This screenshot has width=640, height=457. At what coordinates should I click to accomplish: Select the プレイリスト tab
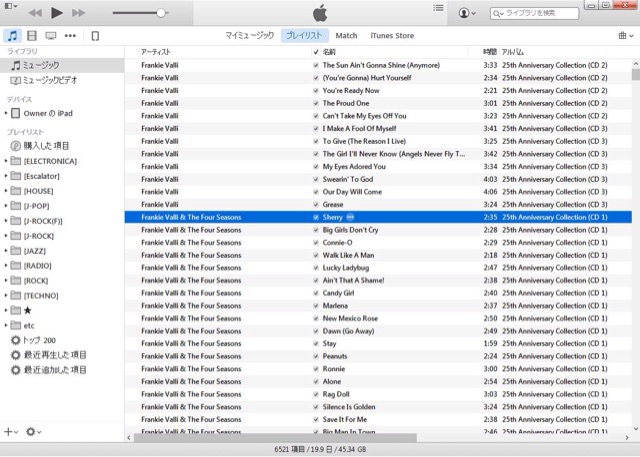pos(304,35)
